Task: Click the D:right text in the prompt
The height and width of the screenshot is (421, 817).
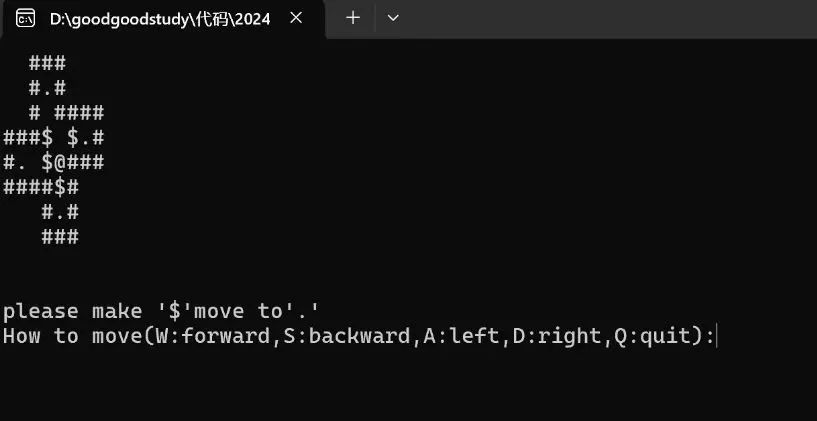Action: pyautogui.click(x=558, y=336)
